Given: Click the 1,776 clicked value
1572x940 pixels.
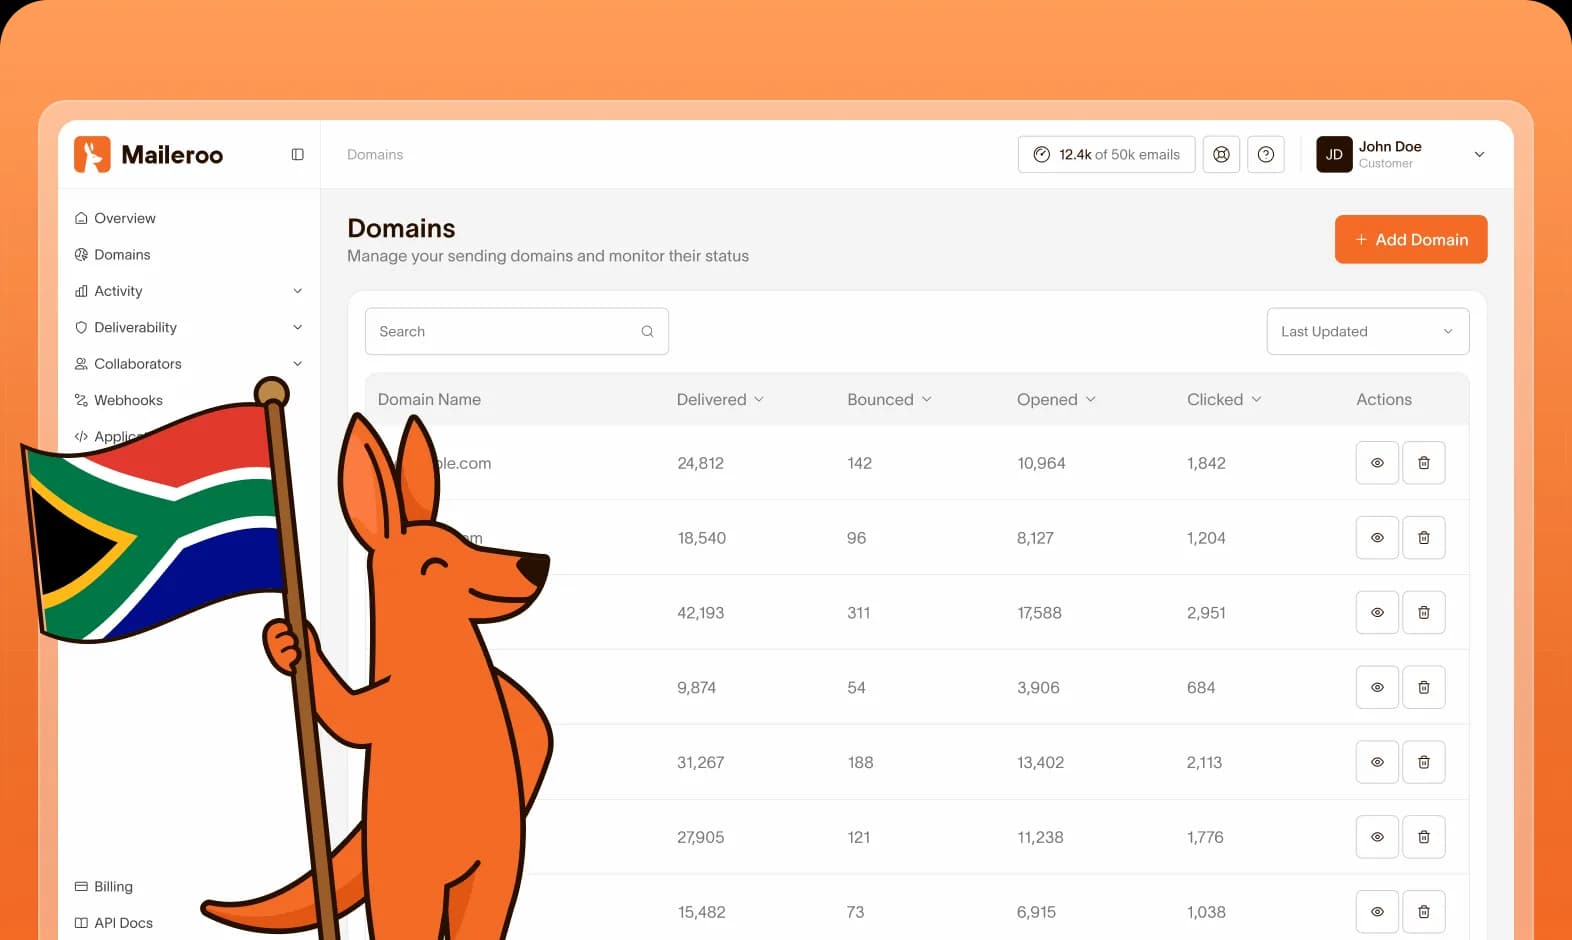Looking at the screenshot, I should pyautogui.click(x=1205, y=837).
